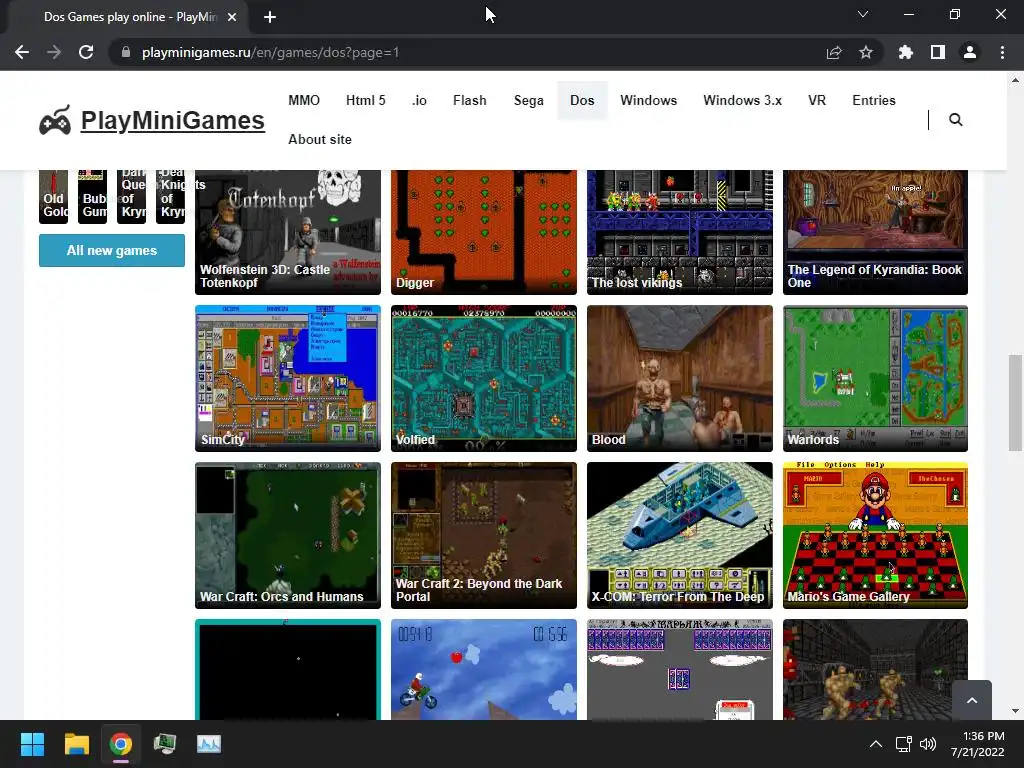
Task: Open the Windows games category
Action: pos(648,100)
